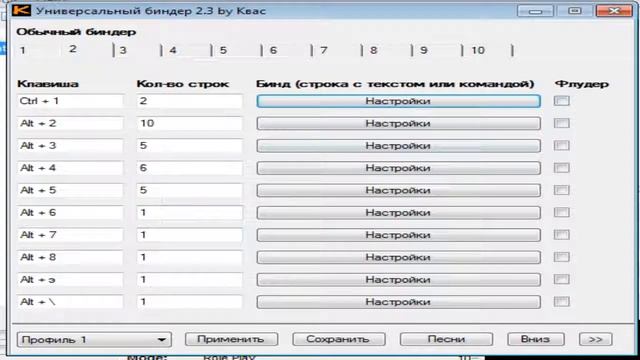Click line count field showing 6

[x=189, y=168]
